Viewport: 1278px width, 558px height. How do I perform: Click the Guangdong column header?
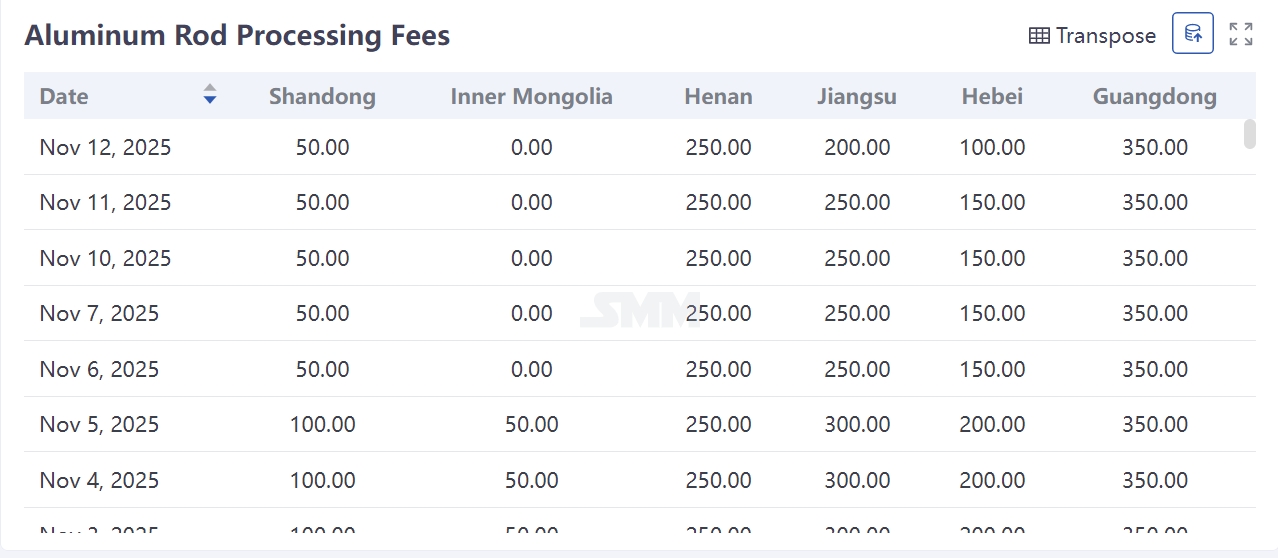click(x=1154, y=96)
